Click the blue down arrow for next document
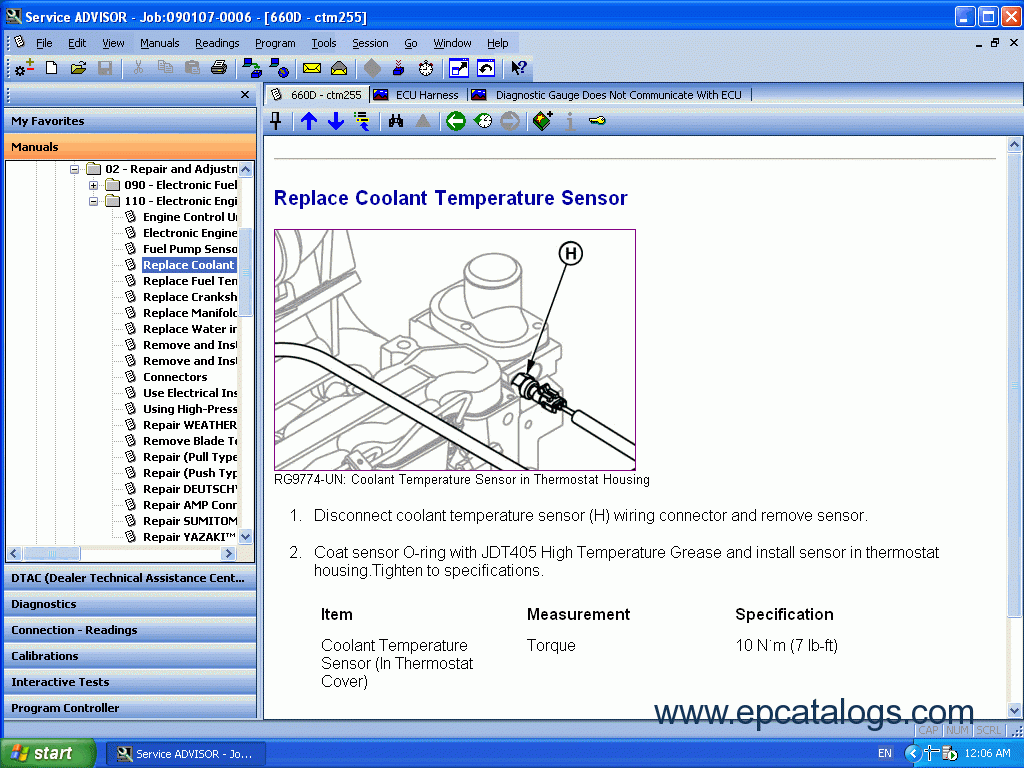The image size is (1024, 768). [336, 121]
